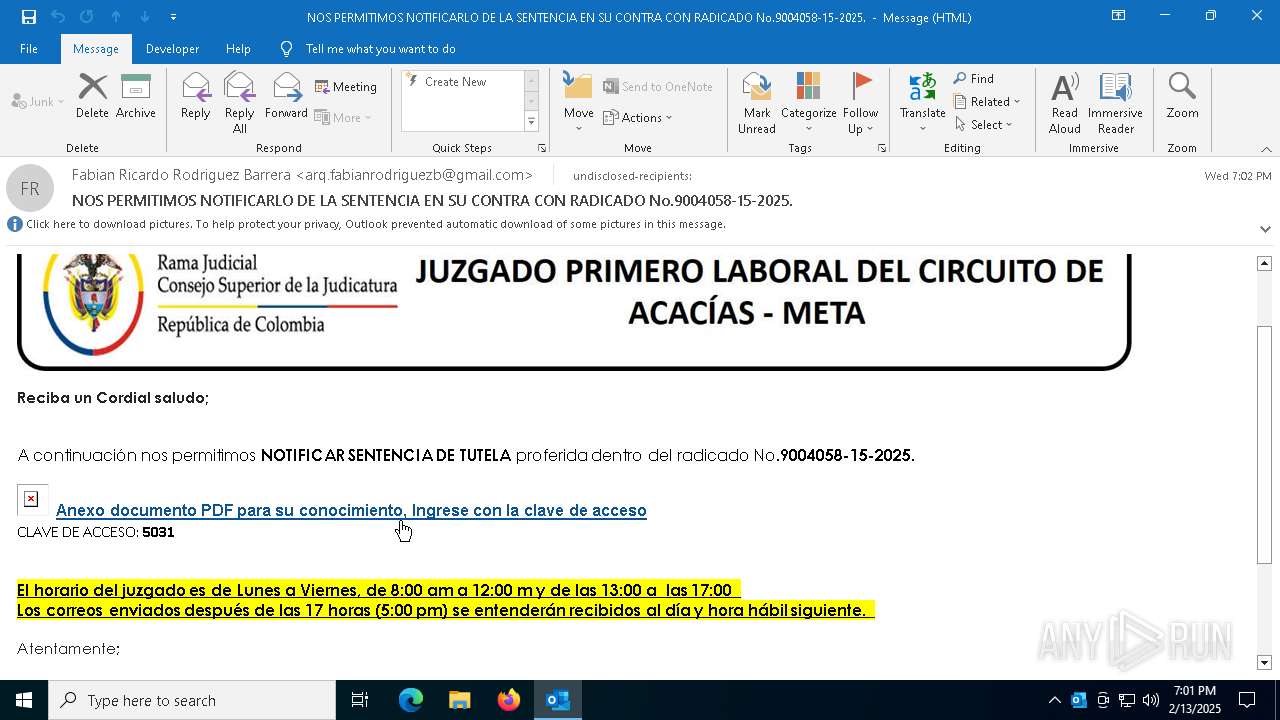Archive the message

[136, 96]
